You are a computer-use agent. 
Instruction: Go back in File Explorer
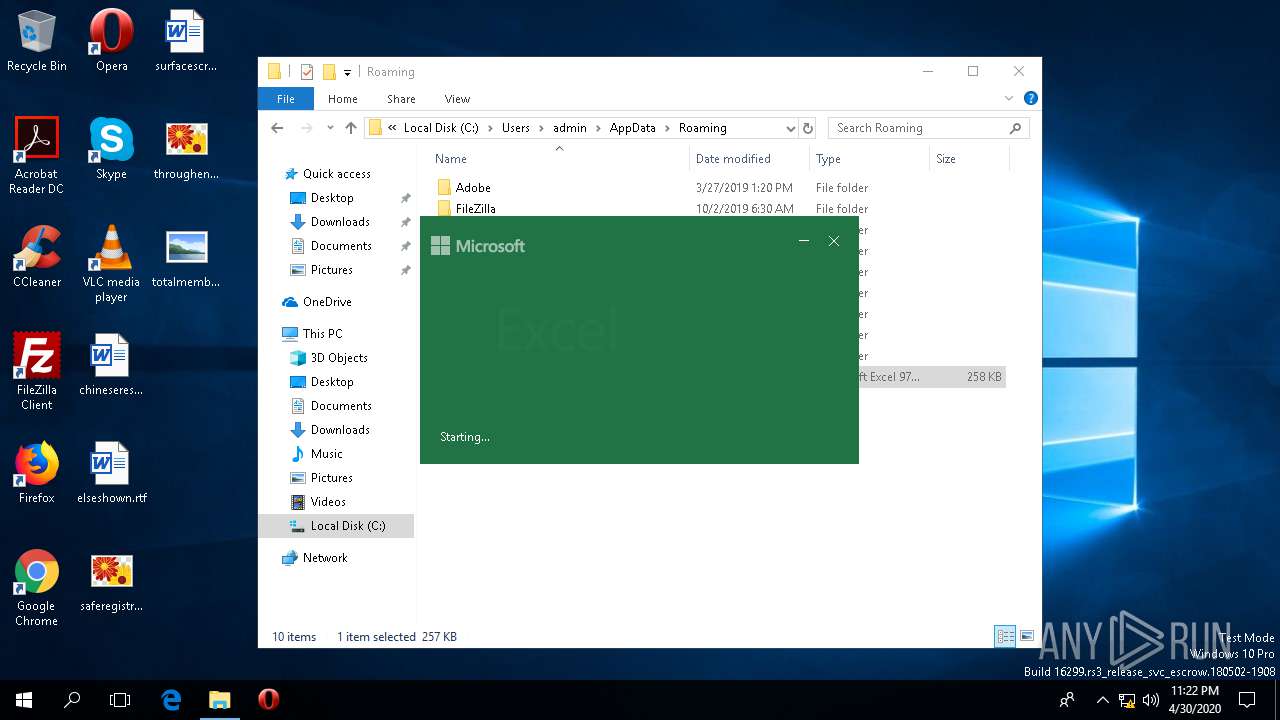[277, 128]
